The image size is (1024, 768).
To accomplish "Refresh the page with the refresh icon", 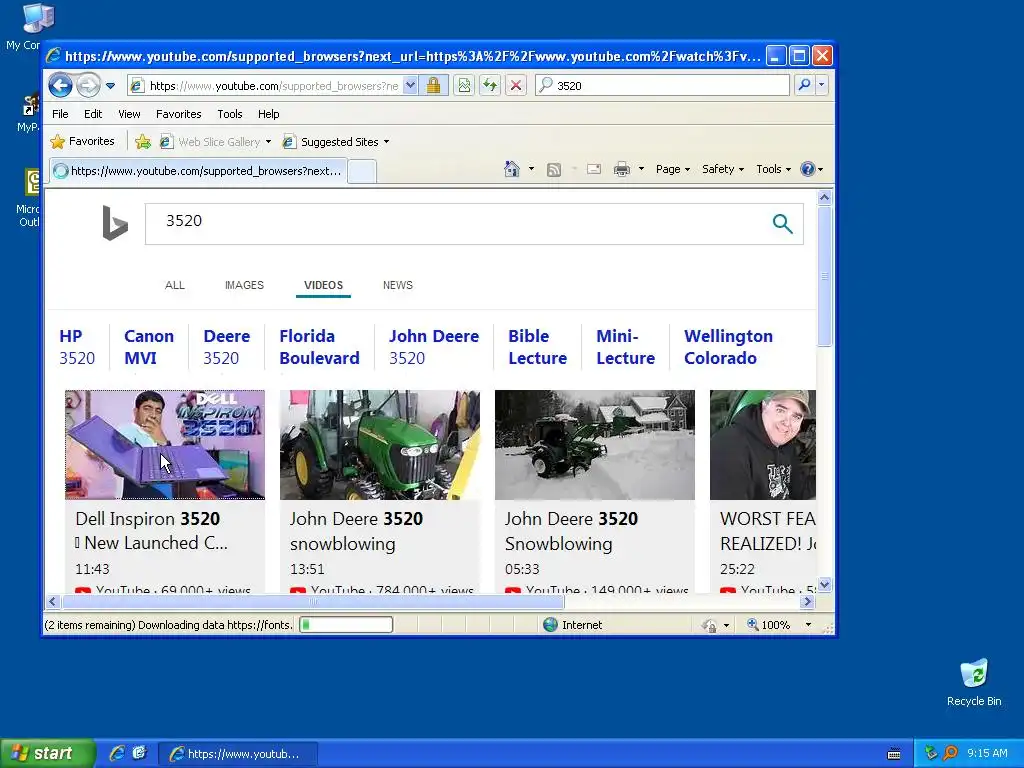I will coord(490,86).
